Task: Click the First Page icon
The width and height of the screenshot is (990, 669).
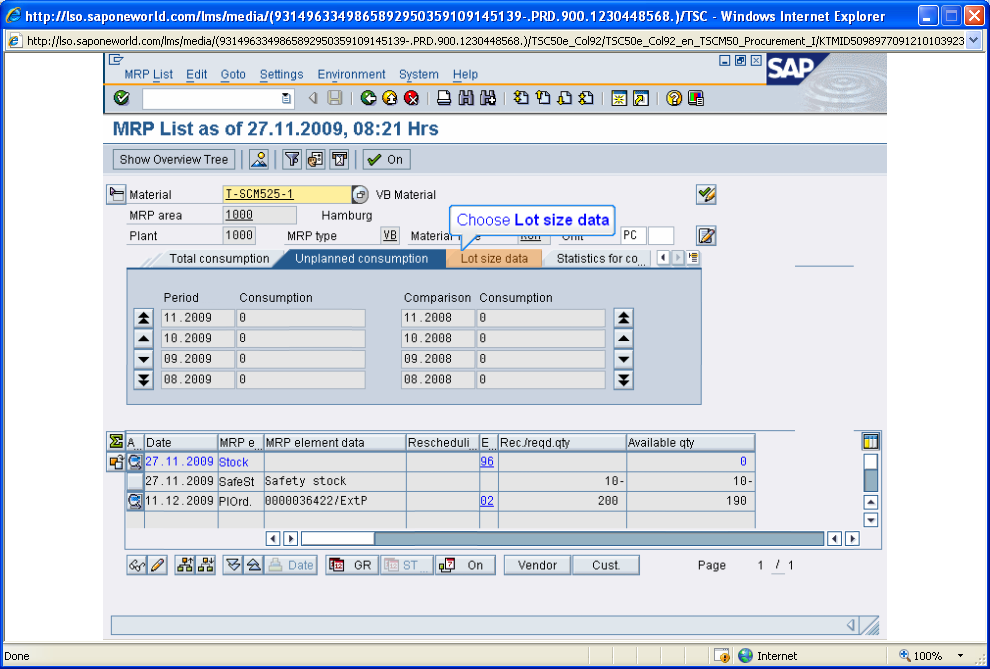Action: click(521, 98)
